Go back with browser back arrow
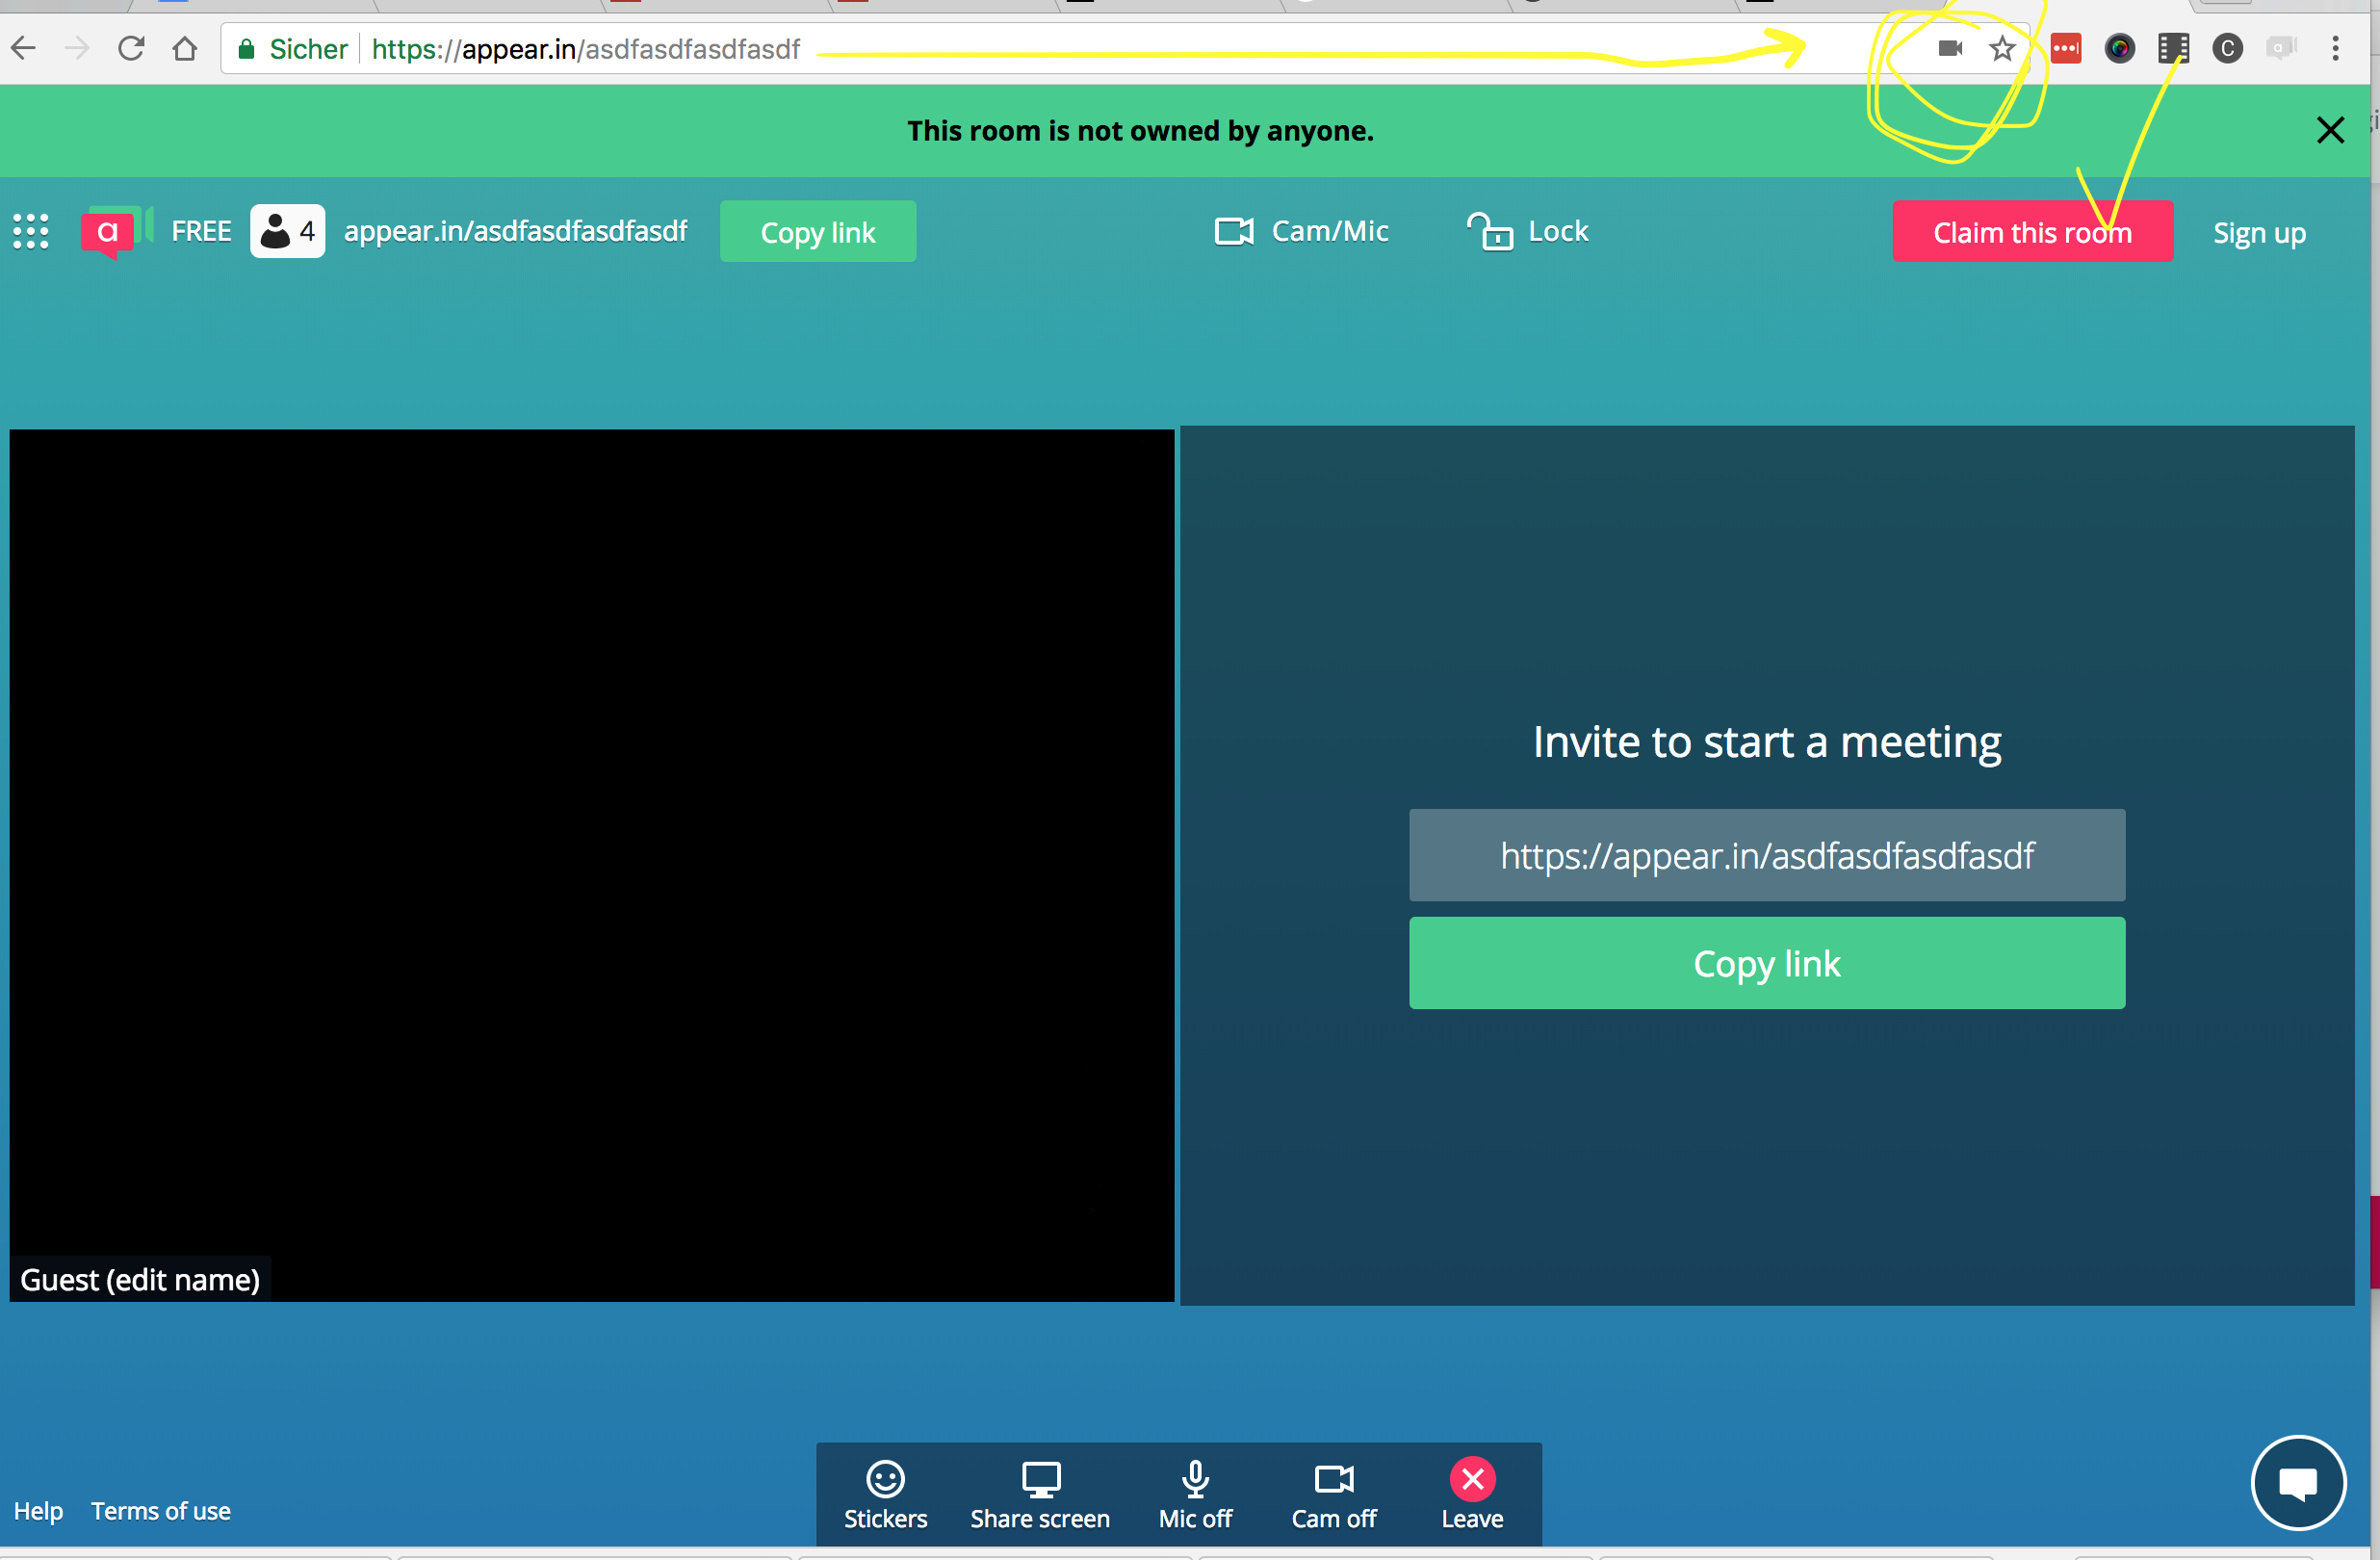2380x1560 pixels. click(24, 48)
